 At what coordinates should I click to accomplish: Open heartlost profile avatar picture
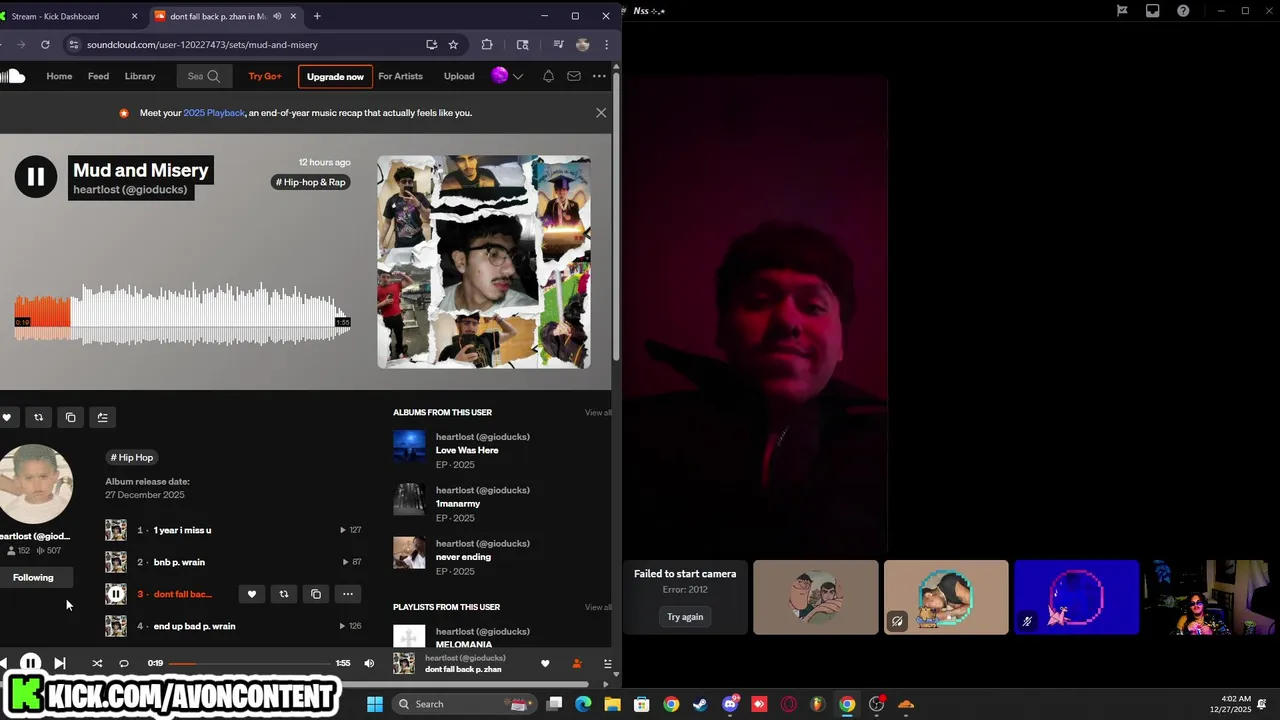36,484
